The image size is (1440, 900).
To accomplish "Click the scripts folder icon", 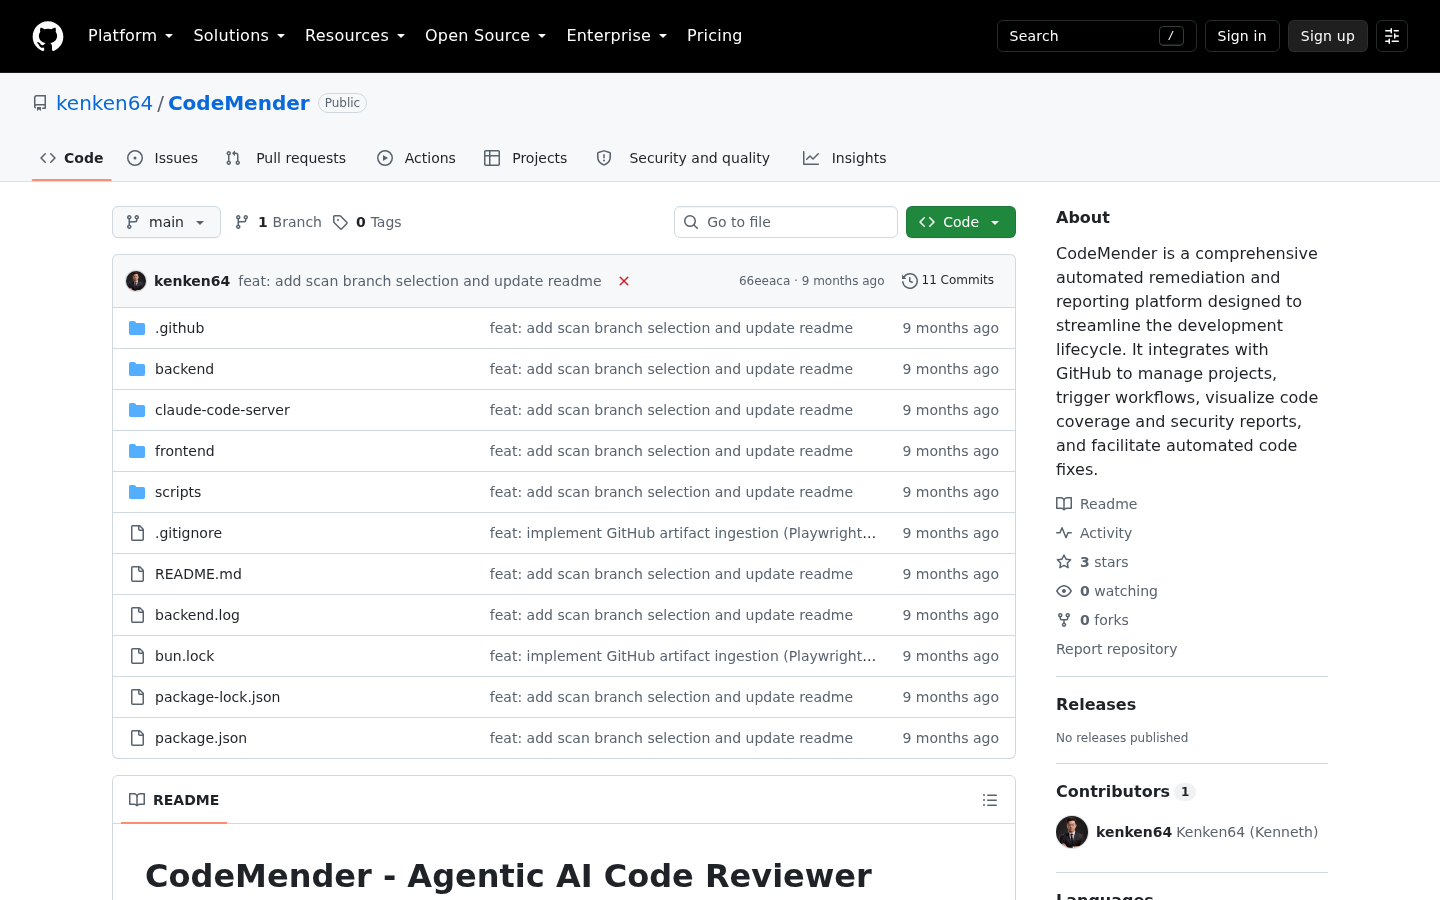I will tap(137, 492).
